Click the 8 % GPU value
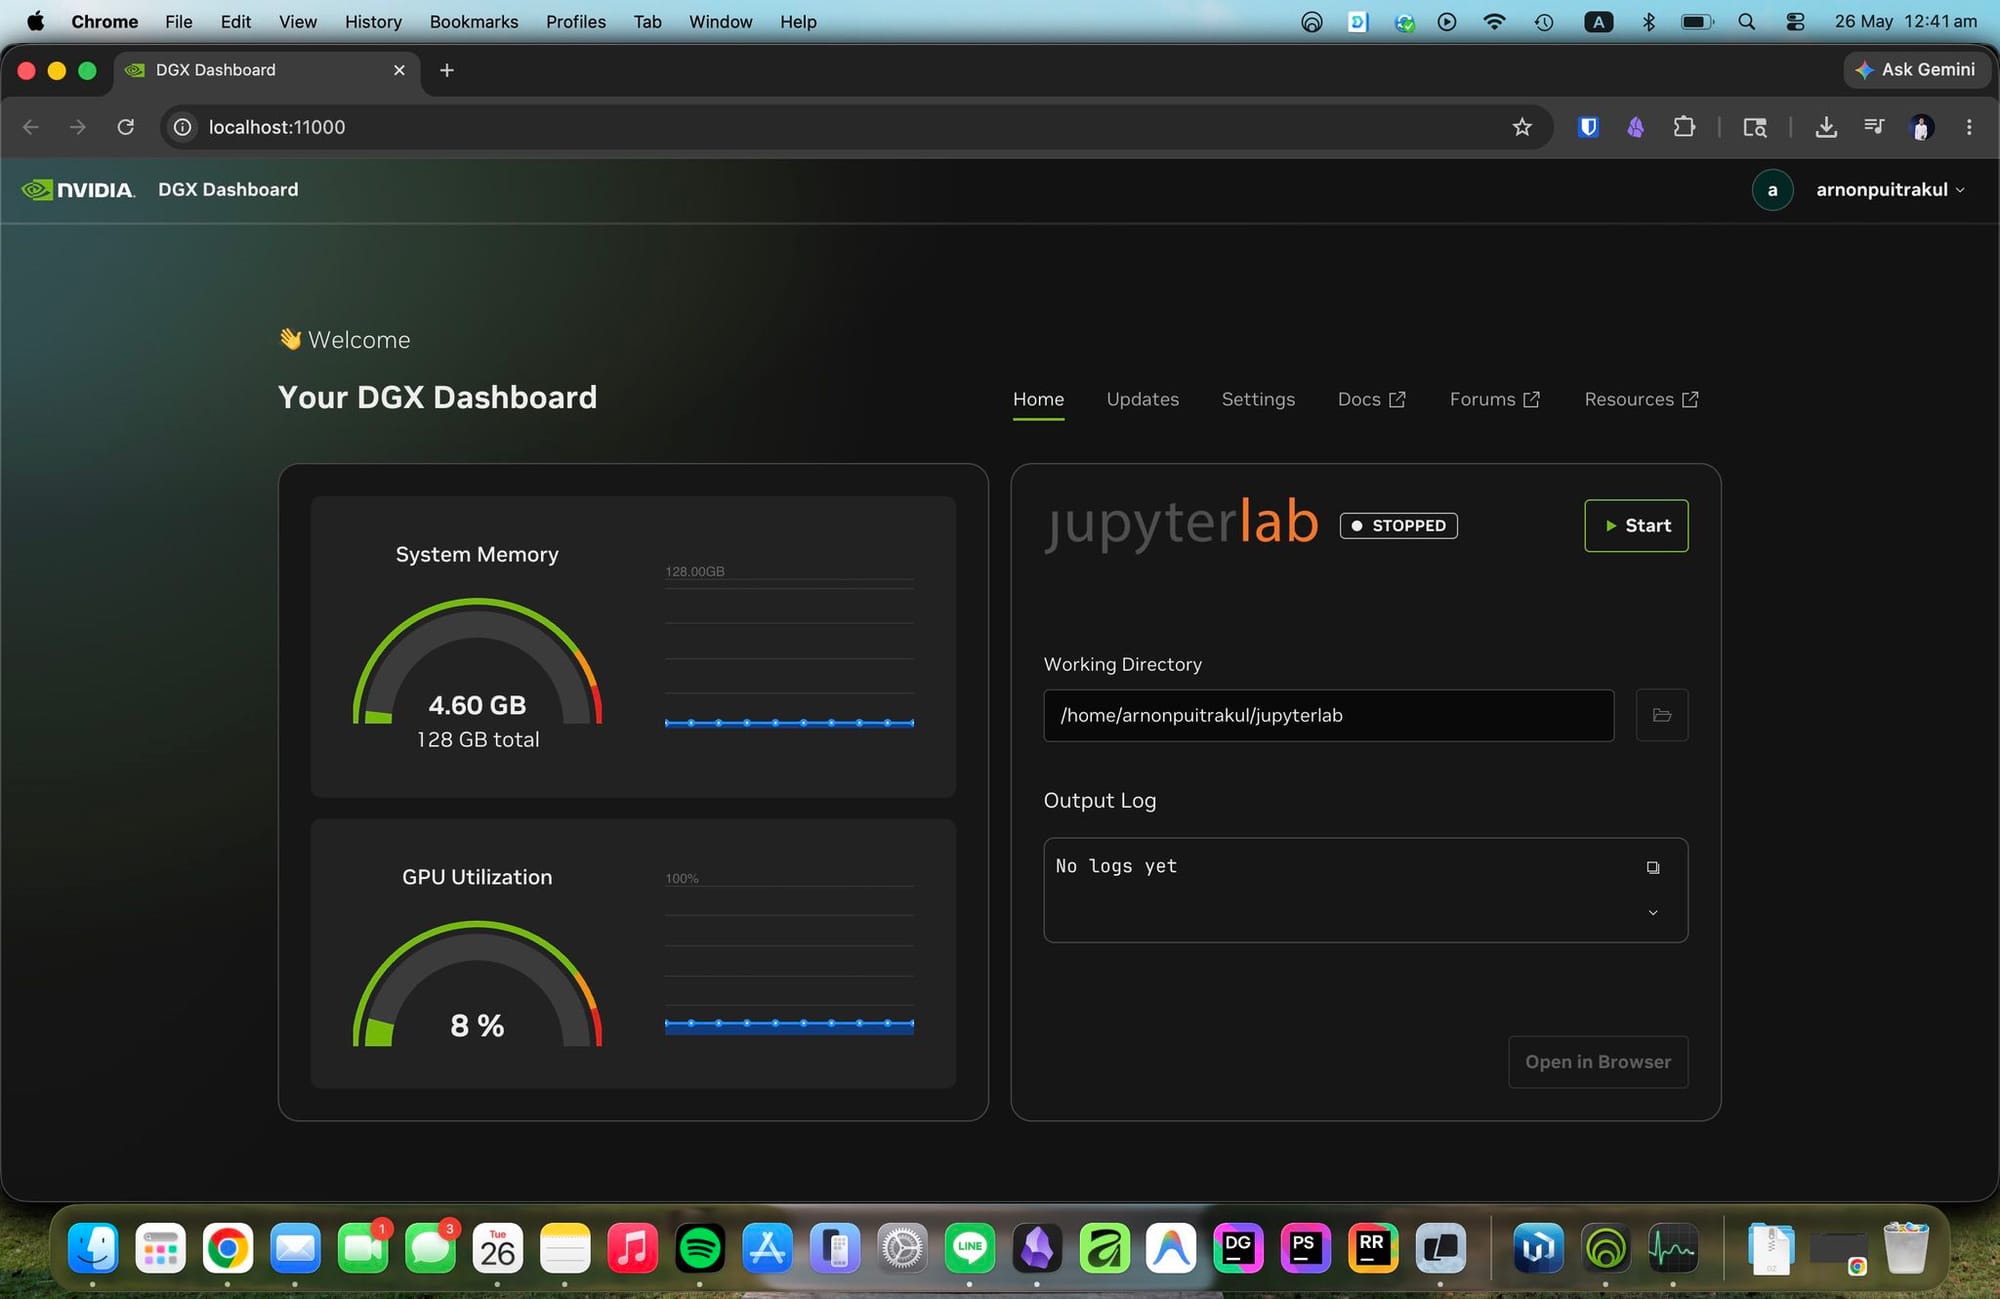 (x=477, y=1026)
